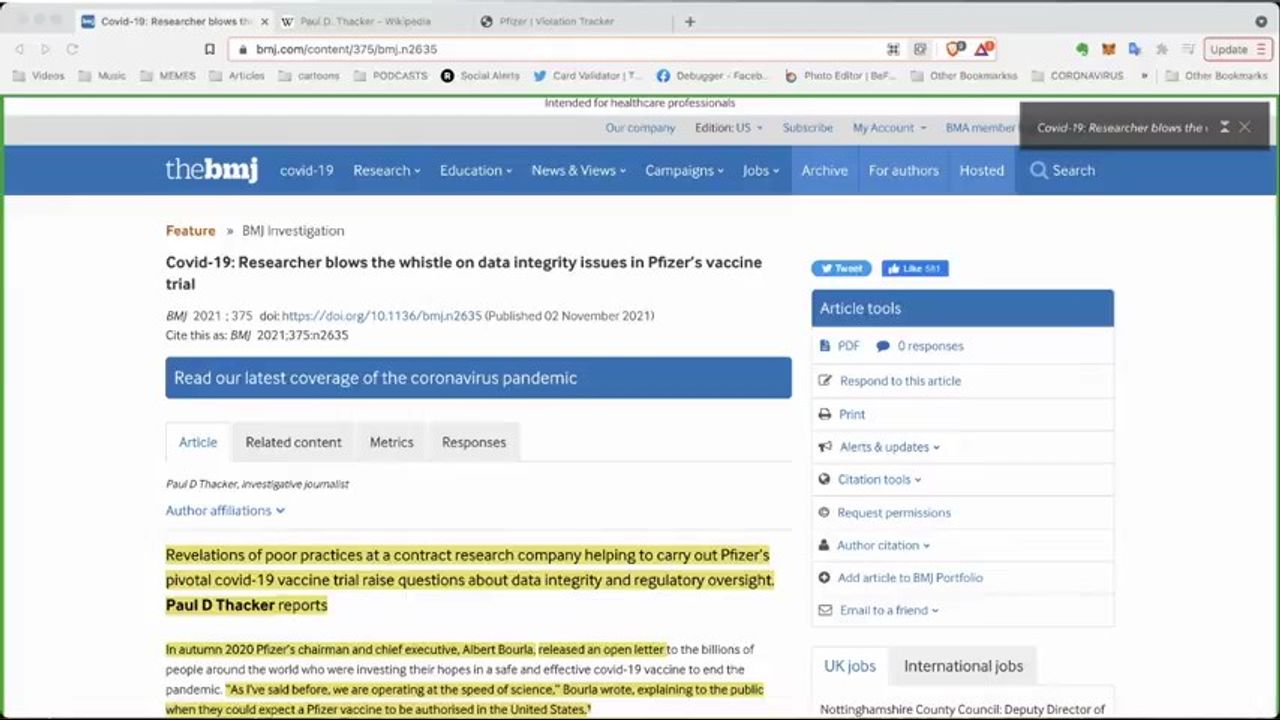Click the PDF icon in Article tools

click(825, 346)
